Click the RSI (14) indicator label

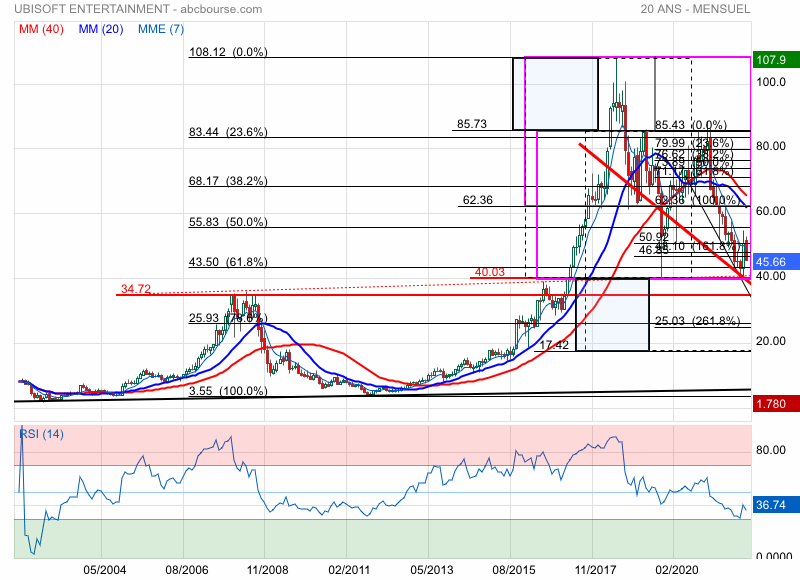click(x=41, y=434)
